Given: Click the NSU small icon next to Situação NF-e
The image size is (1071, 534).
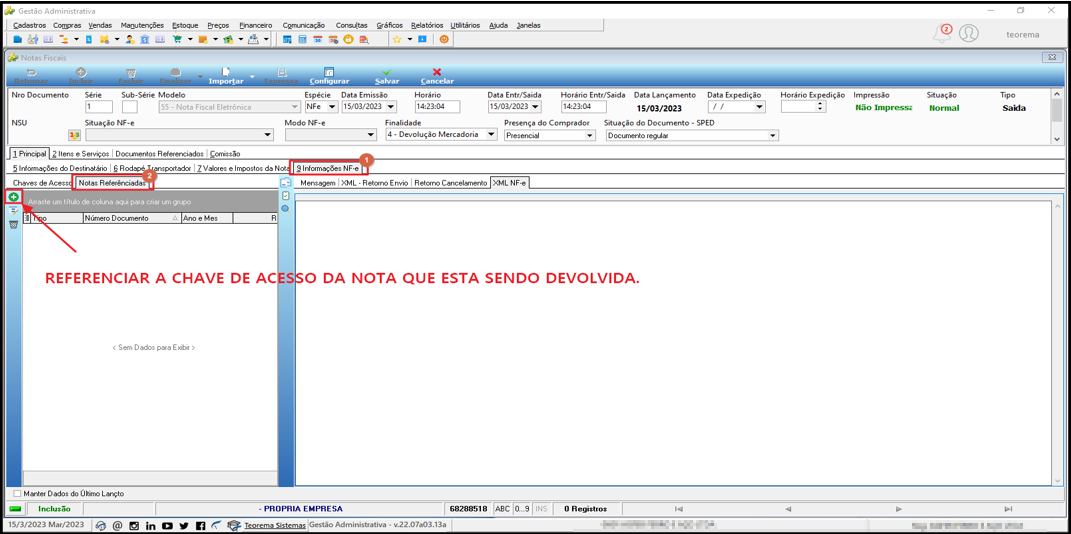Looking at the screenshot, I should point(74,135).
